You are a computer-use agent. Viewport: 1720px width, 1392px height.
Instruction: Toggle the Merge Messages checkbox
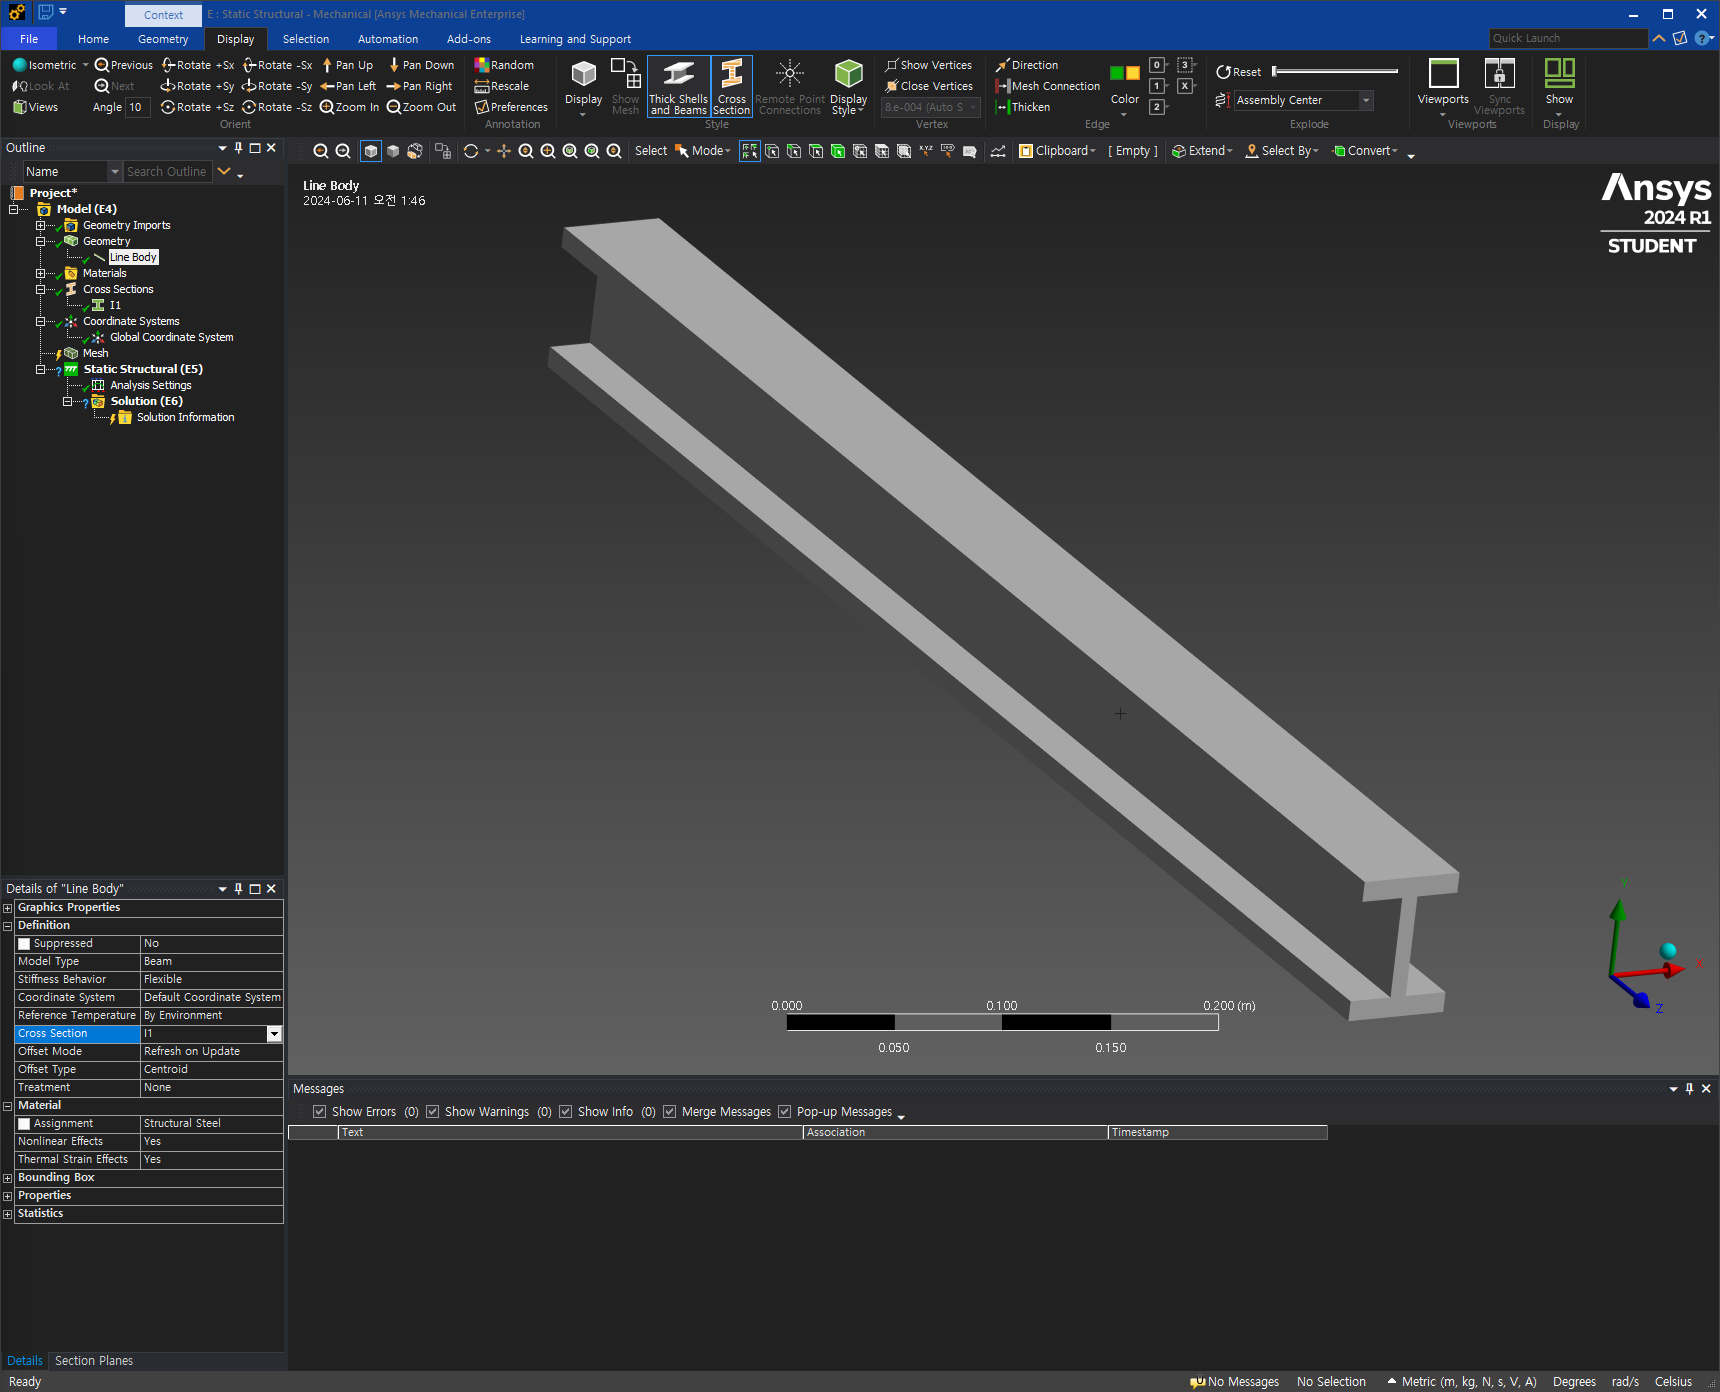pyautogui.click(x=669, y=1112)
